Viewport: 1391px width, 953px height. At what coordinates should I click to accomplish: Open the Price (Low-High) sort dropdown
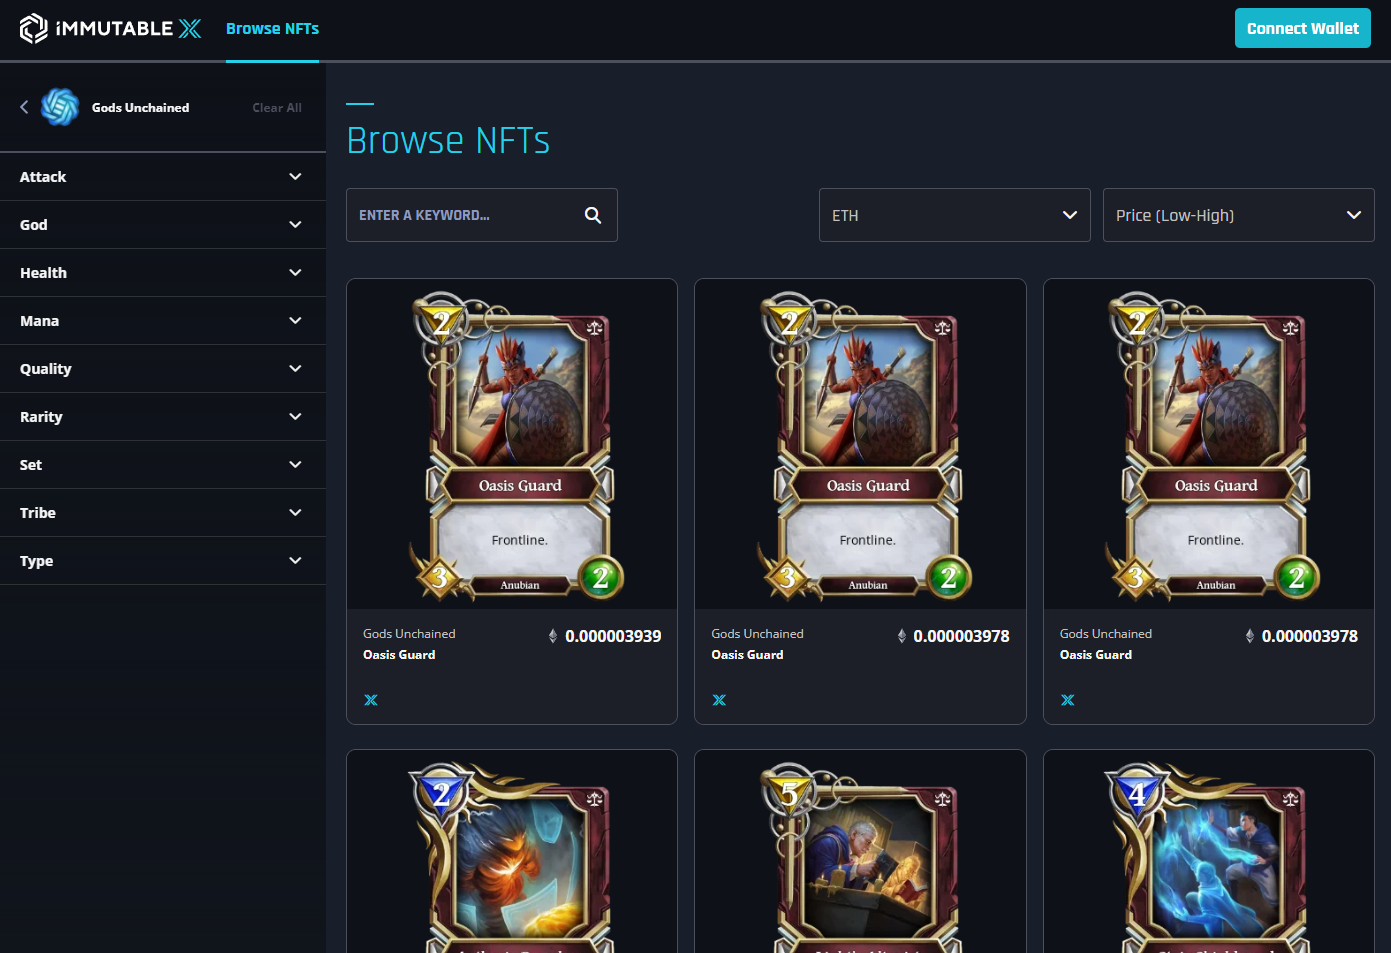[1238, 215]
